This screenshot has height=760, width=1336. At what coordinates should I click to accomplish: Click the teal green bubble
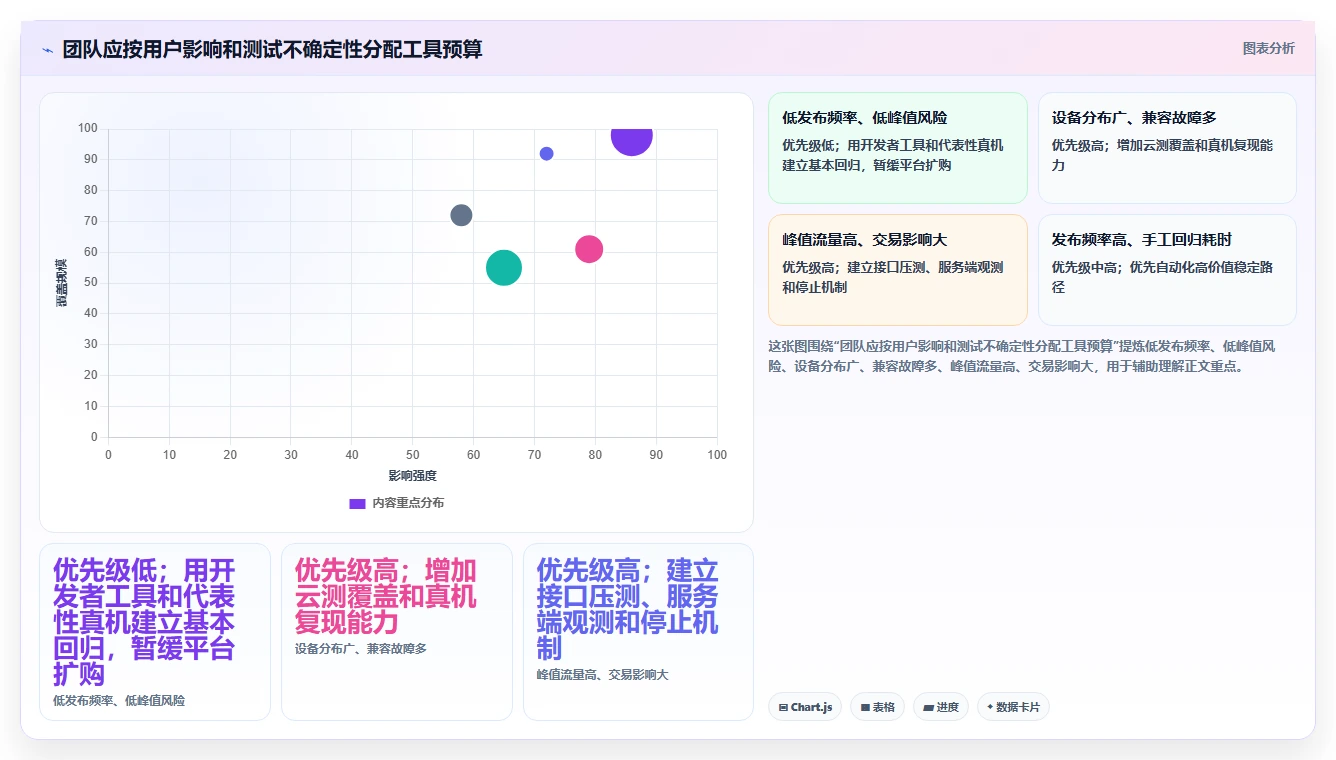(x=504, y=267)
